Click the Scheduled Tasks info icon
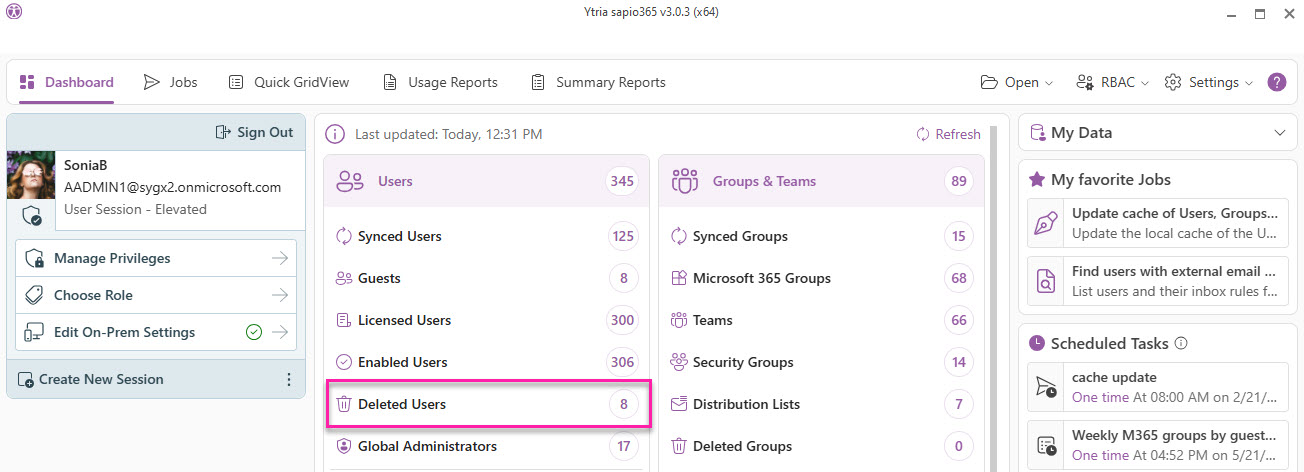1304x472 pixels. point(1181,343)
